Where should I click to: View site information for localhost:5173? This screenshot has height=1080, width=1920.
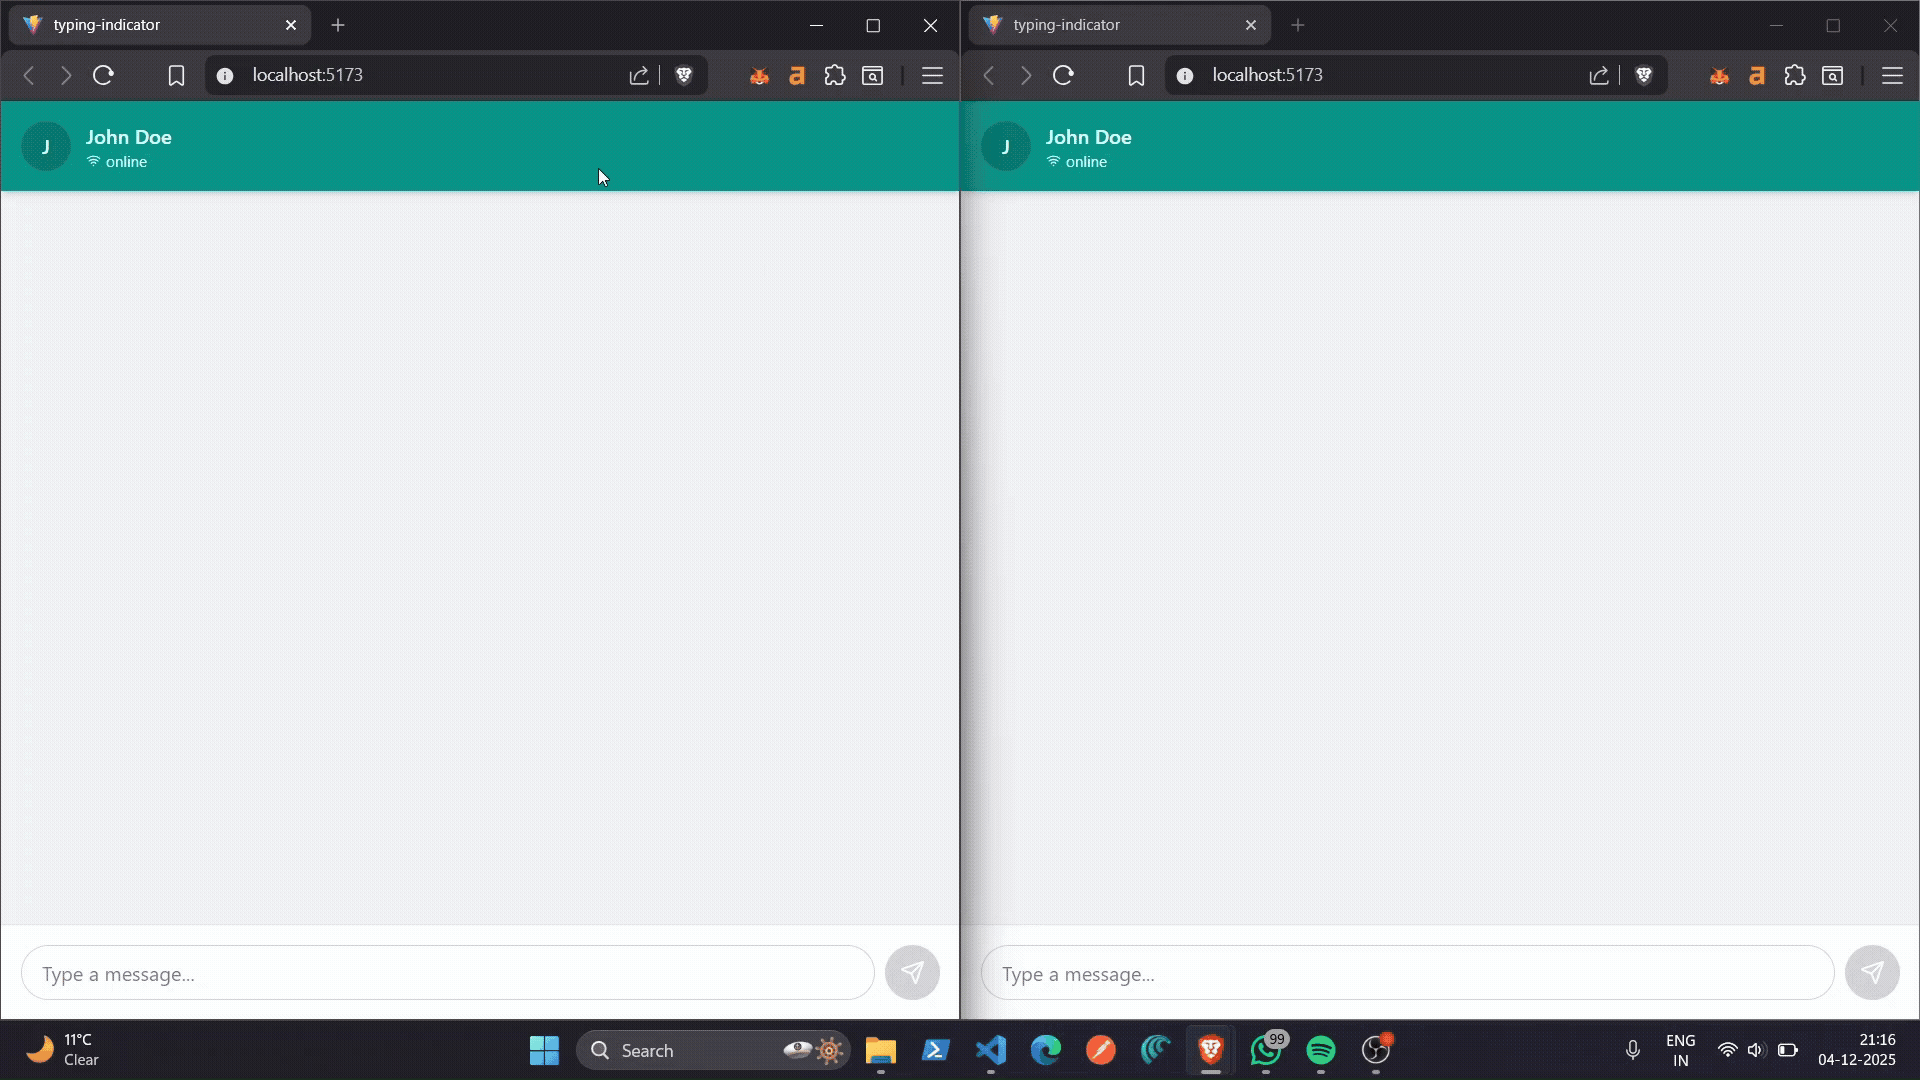[x=224, y=75]
